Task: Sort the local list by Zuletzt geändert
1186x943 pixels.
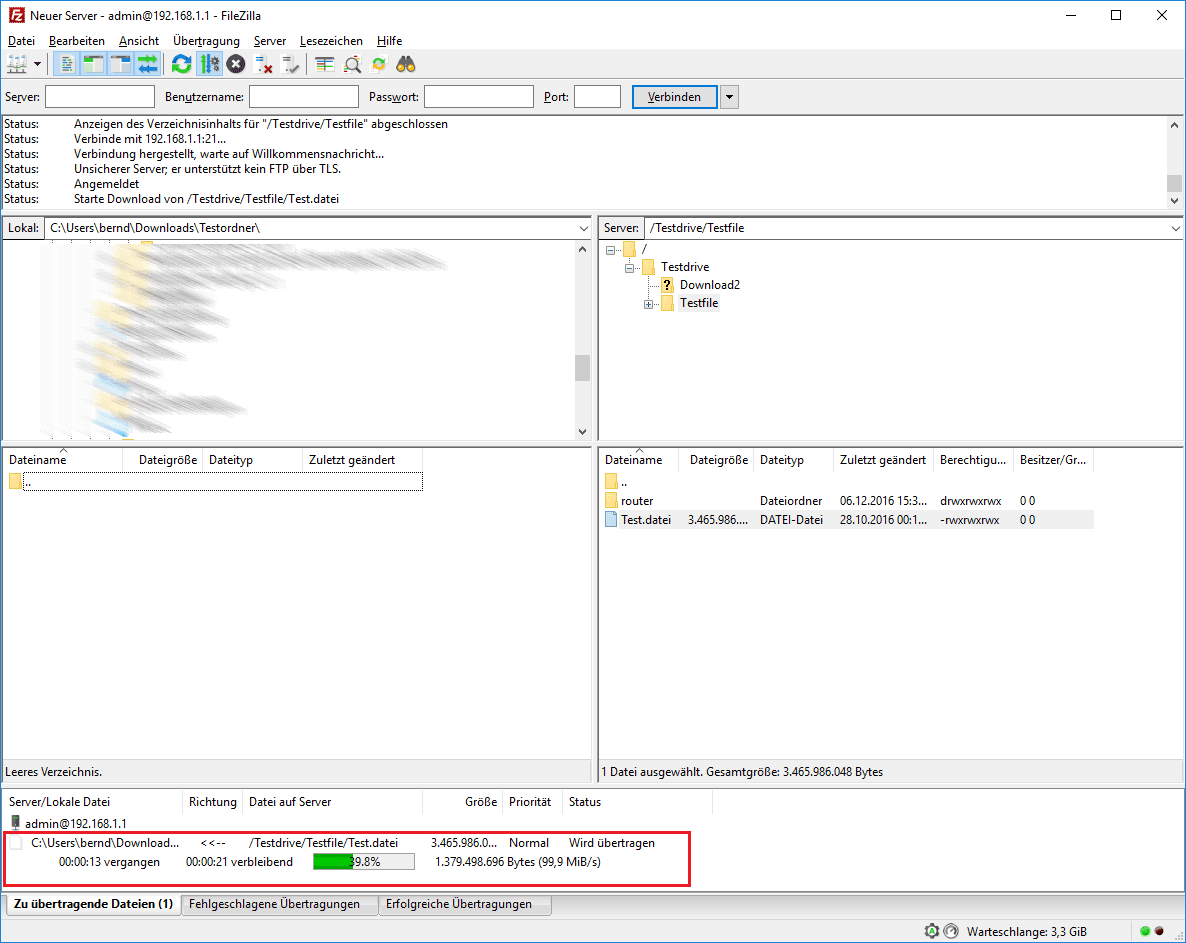Action: point(362,460)
